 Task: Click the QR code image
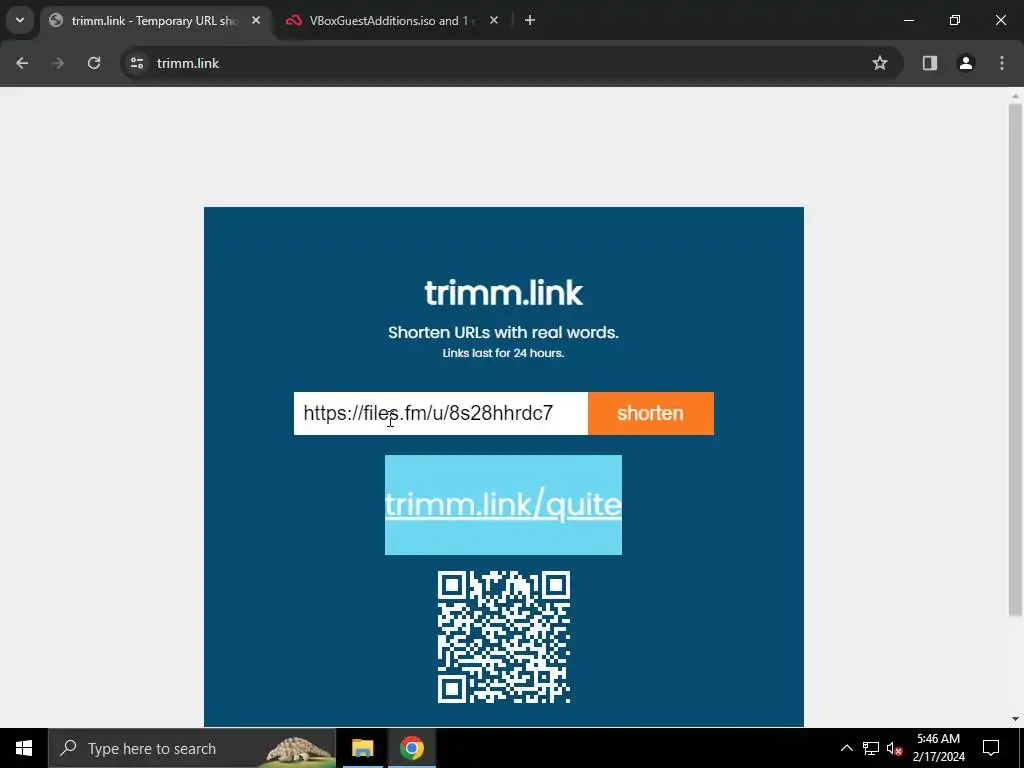click(504, 637)
